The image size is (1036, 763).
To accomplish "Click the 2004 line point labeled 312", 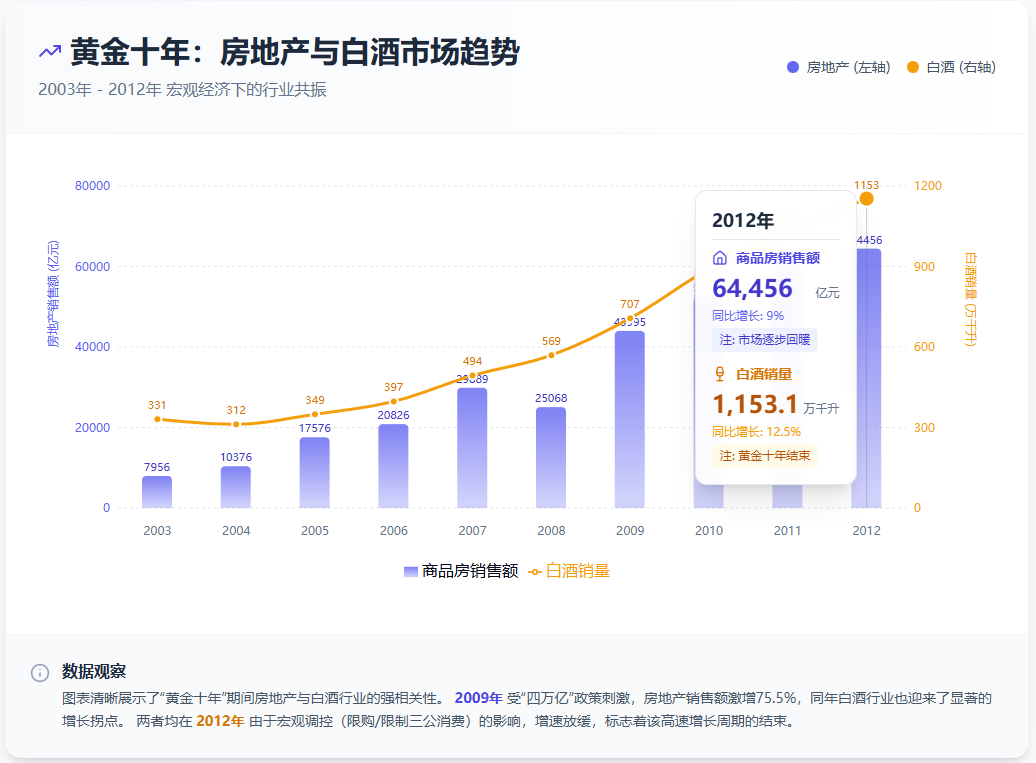I will click(236, 424).
